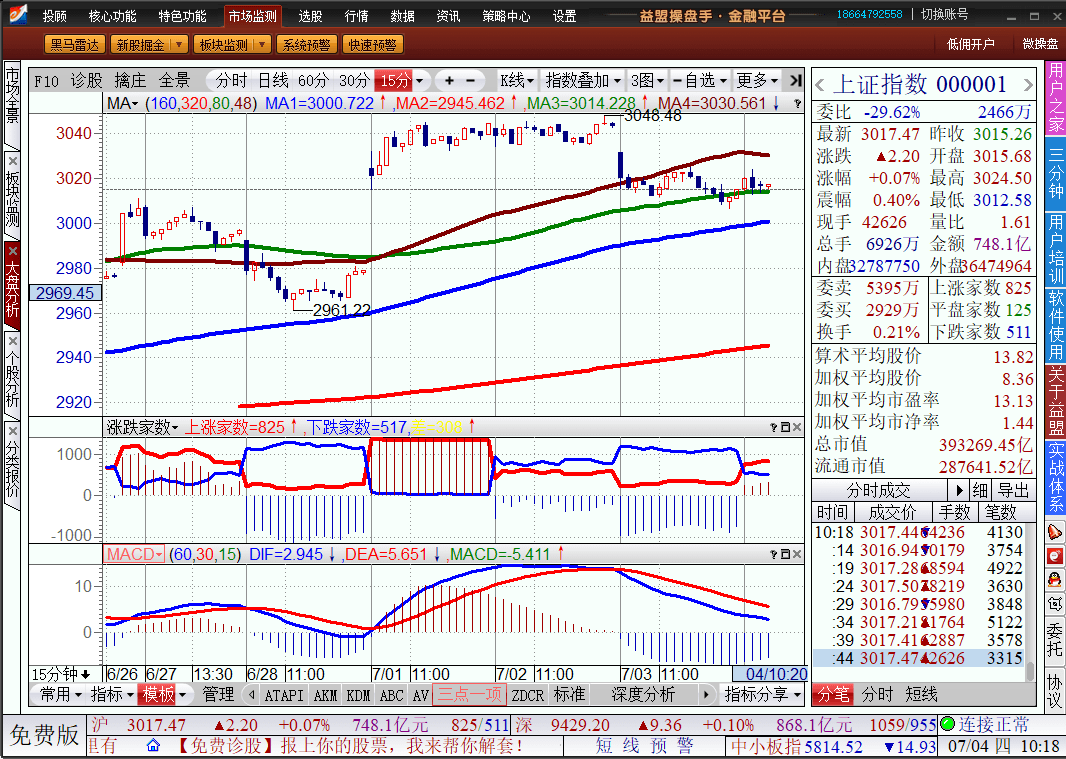Open the 自选 dropdown
The image size is (1066, 759).
pos(700,81)
